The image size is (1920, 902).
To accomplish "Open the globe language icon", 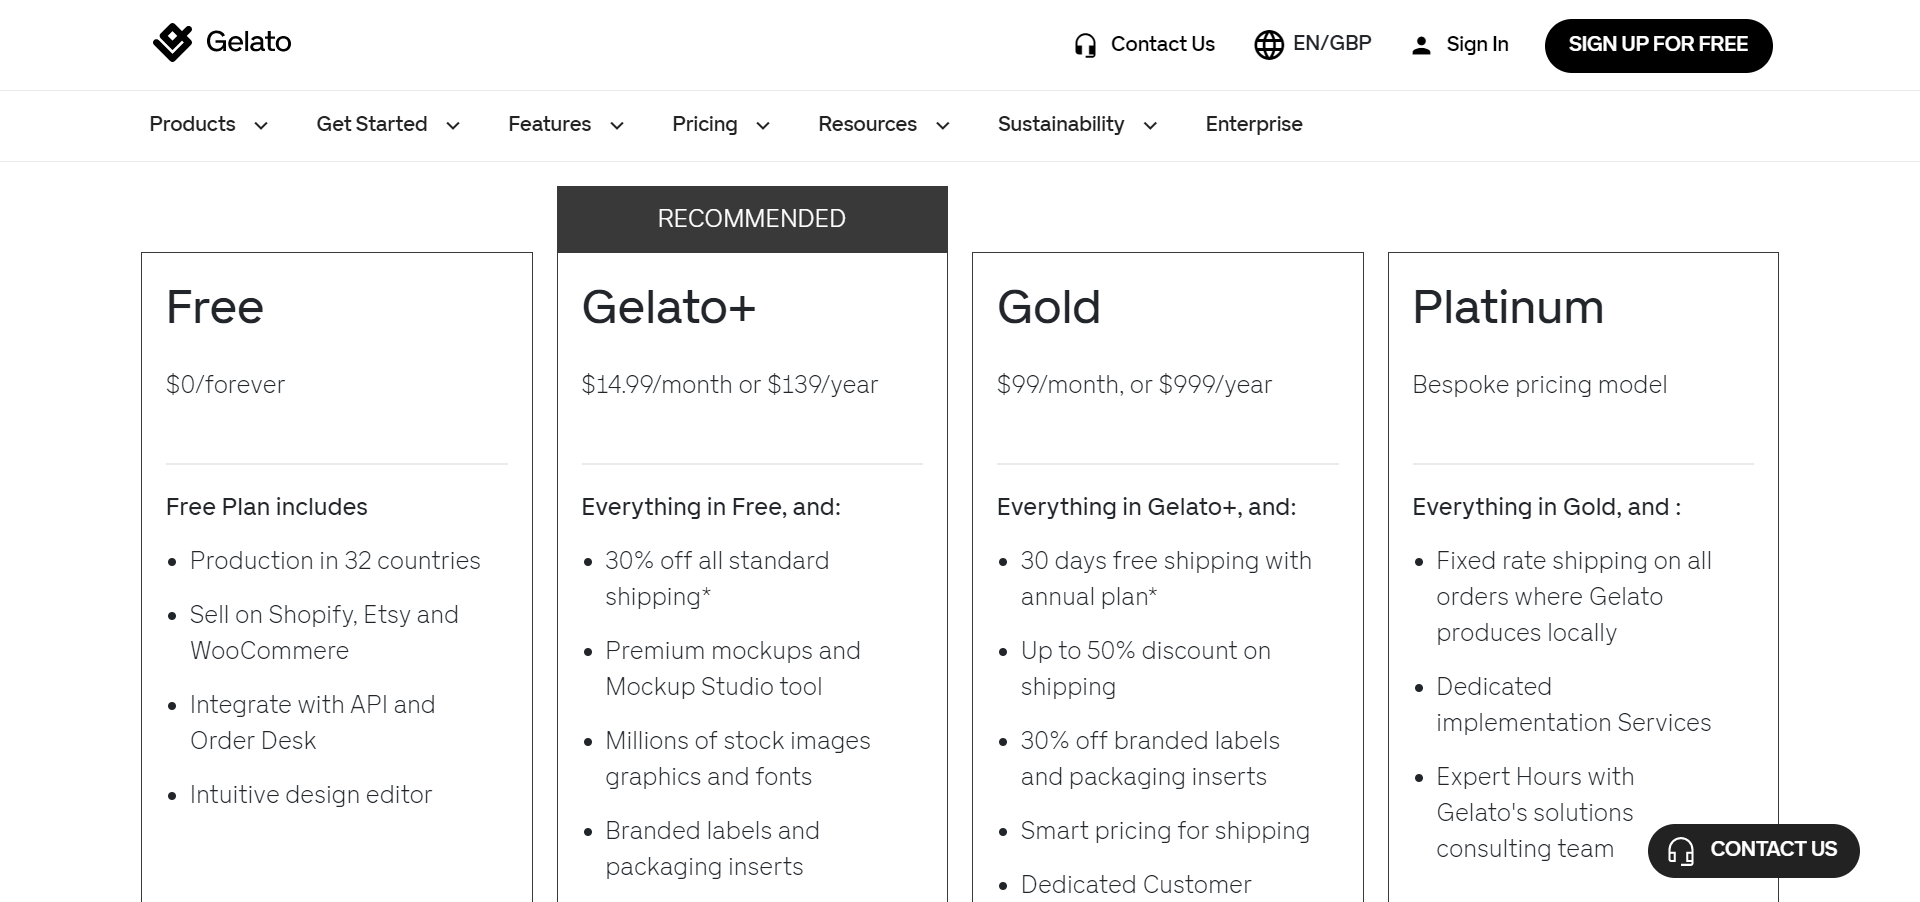I will [1268, 44].
